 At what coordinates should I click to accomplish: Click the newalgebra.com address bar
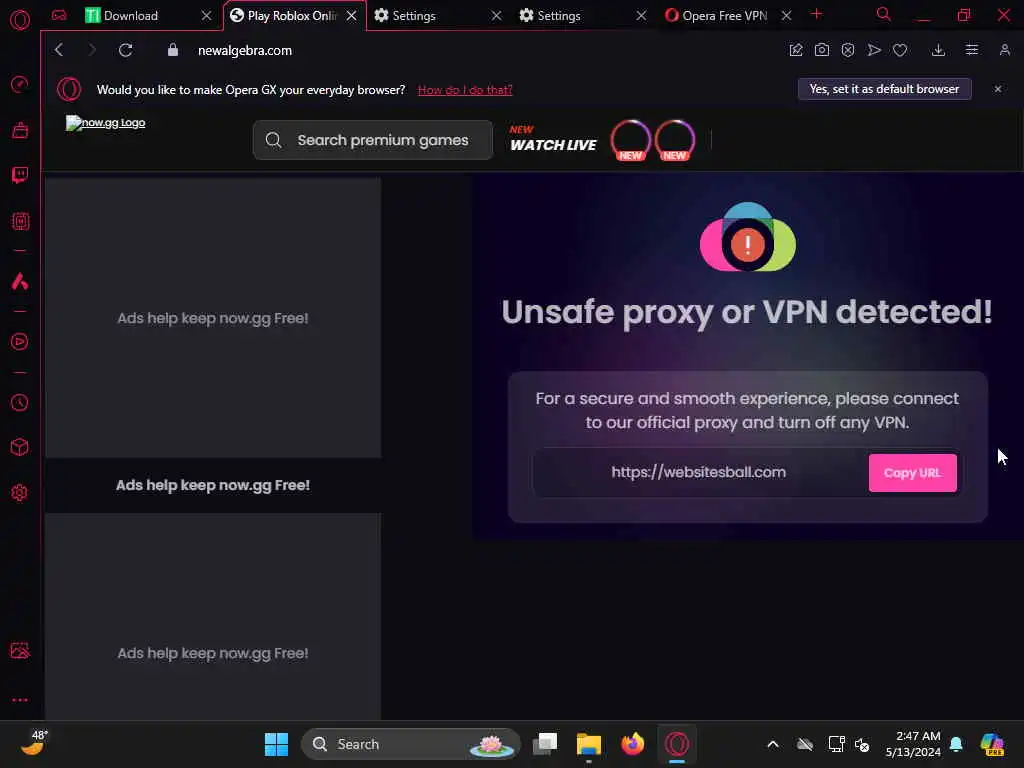(x=245, y=50)
